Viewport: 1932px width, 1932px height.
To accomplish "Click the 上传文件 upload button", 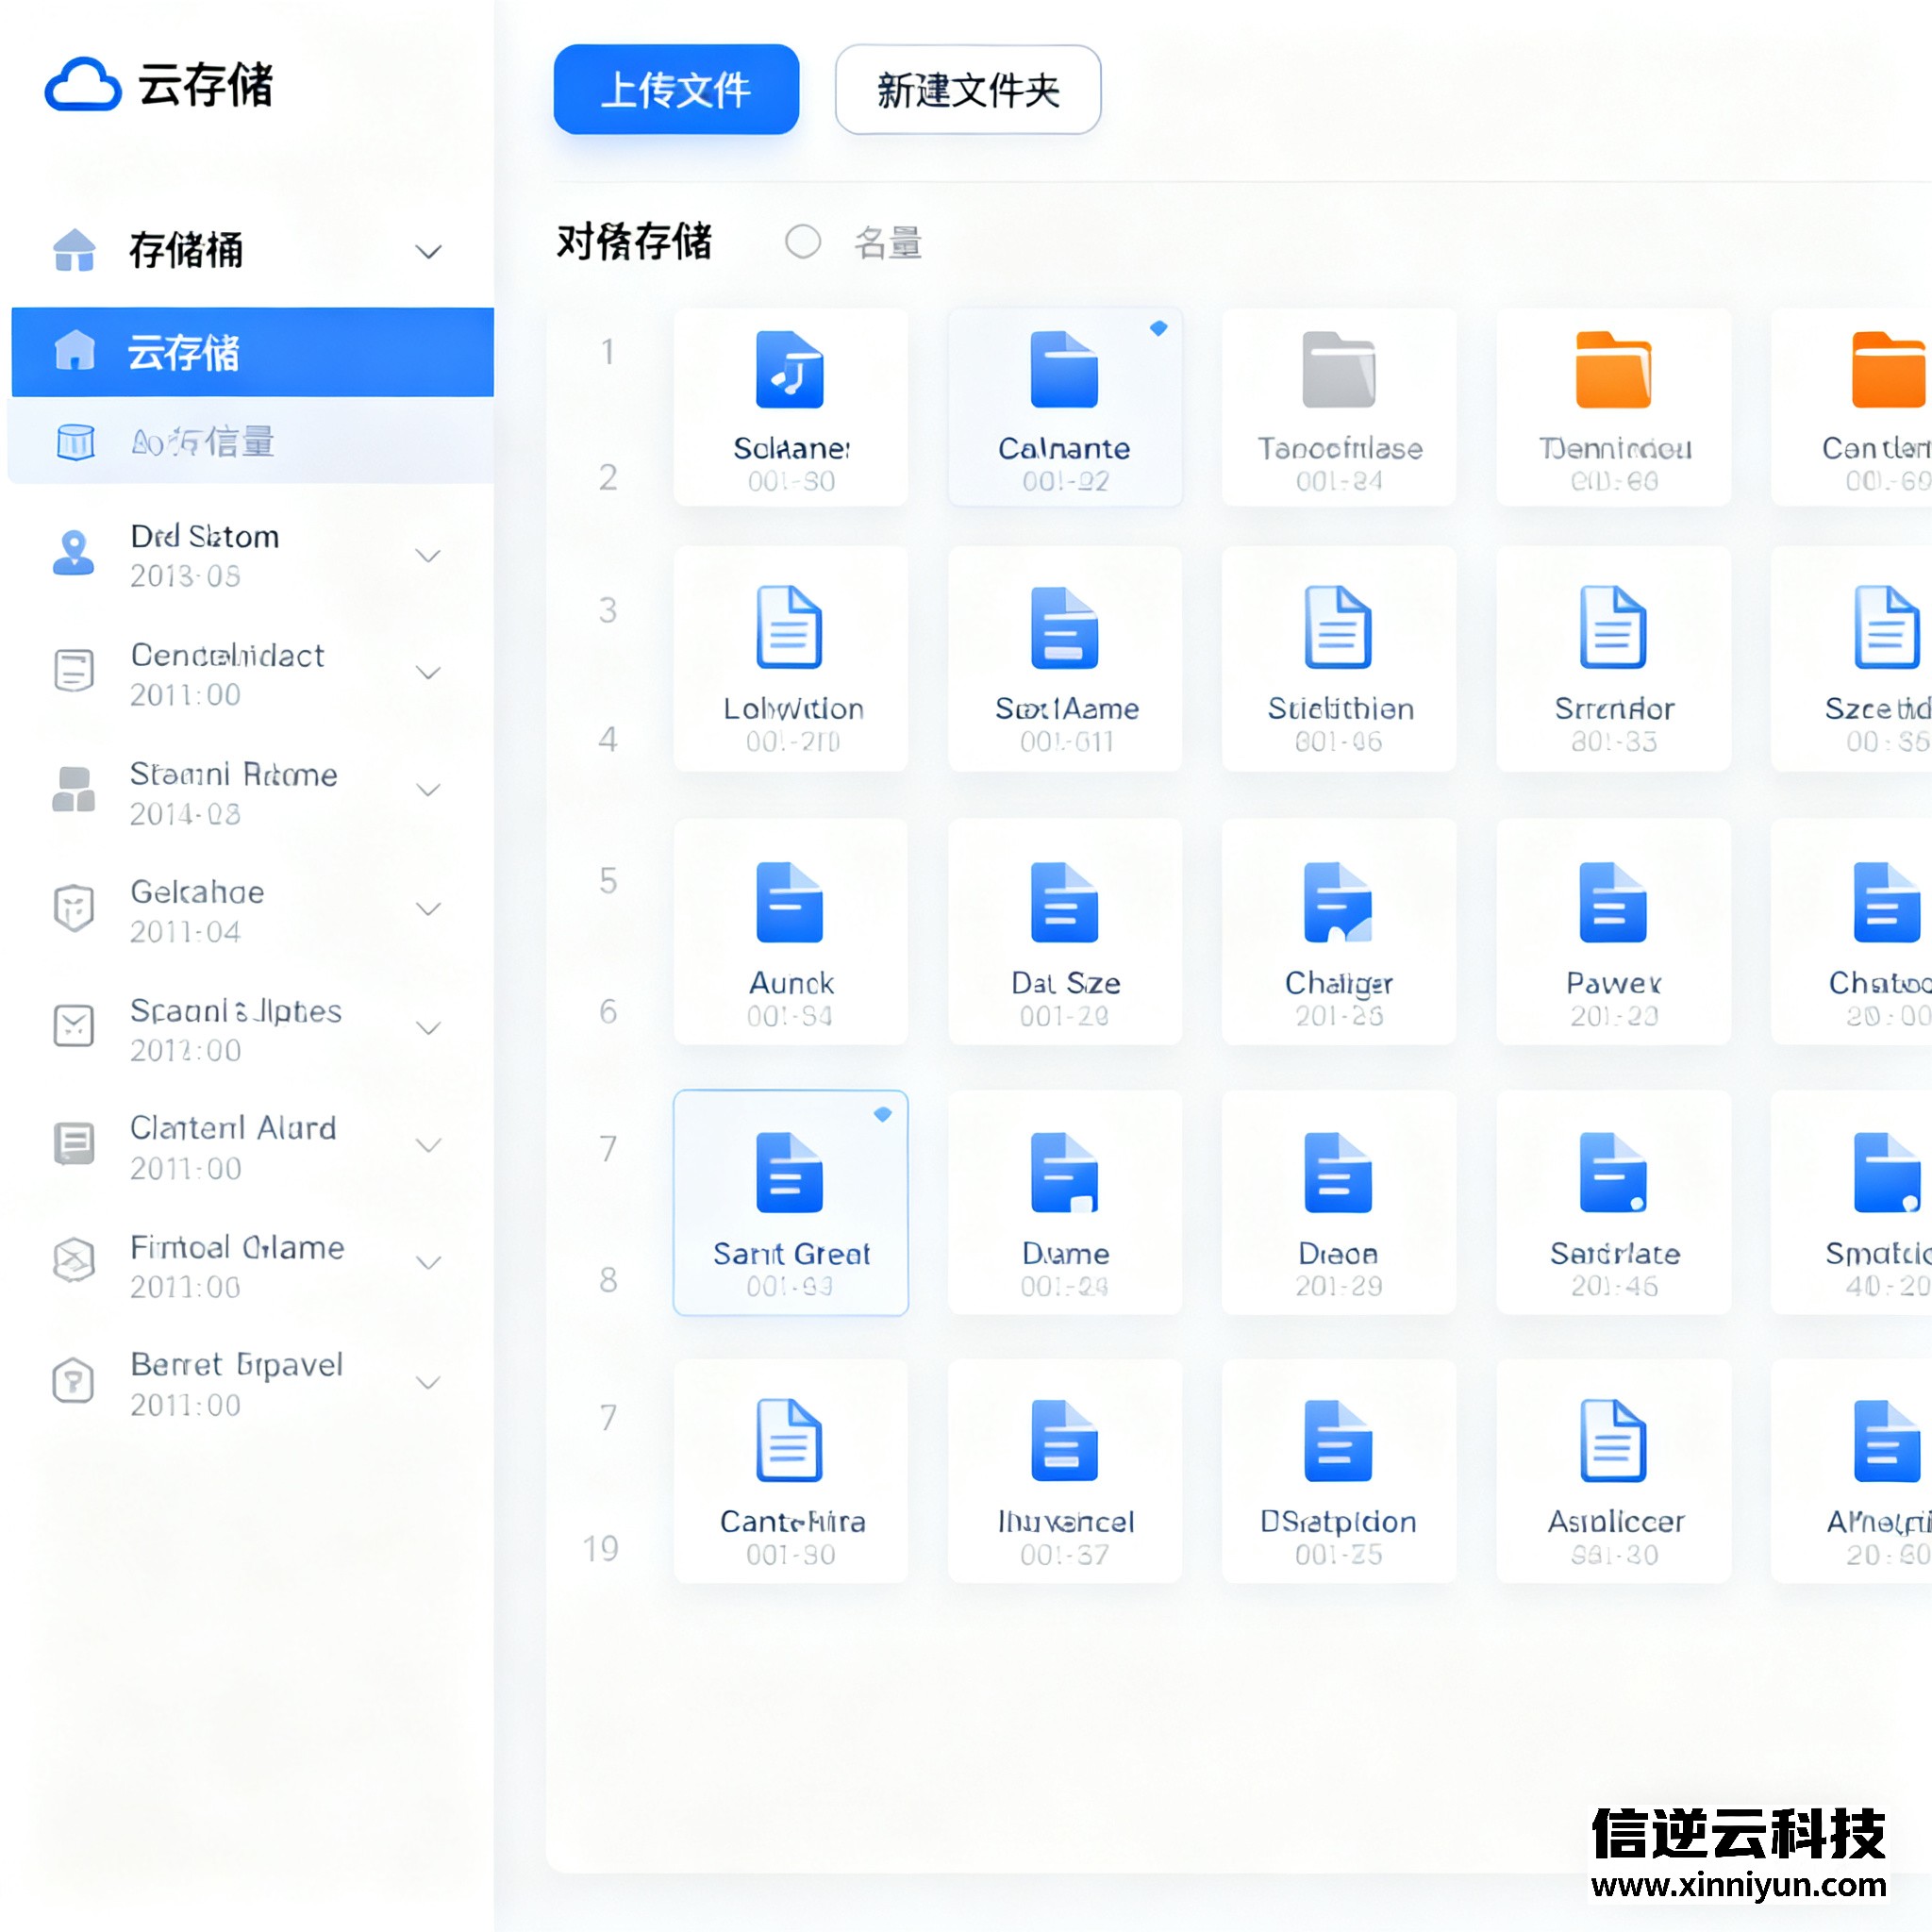I will pos(676,90).
